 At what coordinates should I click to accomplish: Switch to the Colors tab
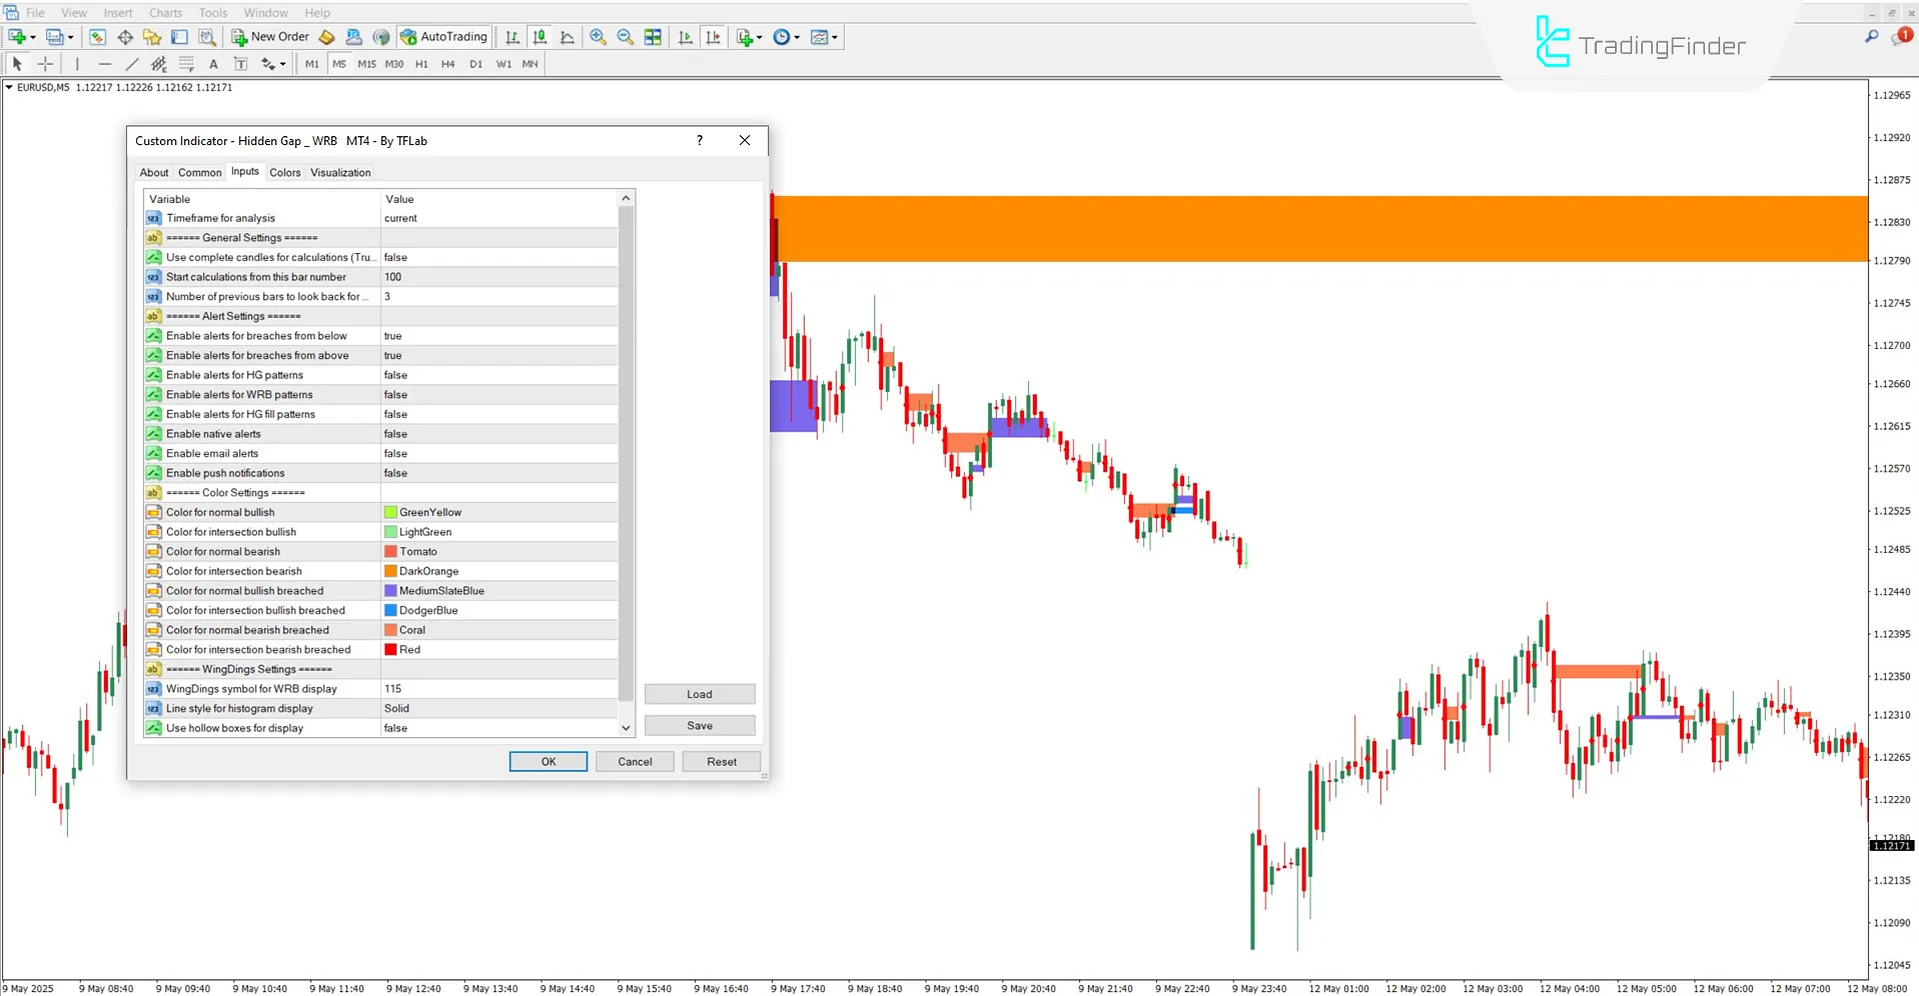(x=284, y=172)
